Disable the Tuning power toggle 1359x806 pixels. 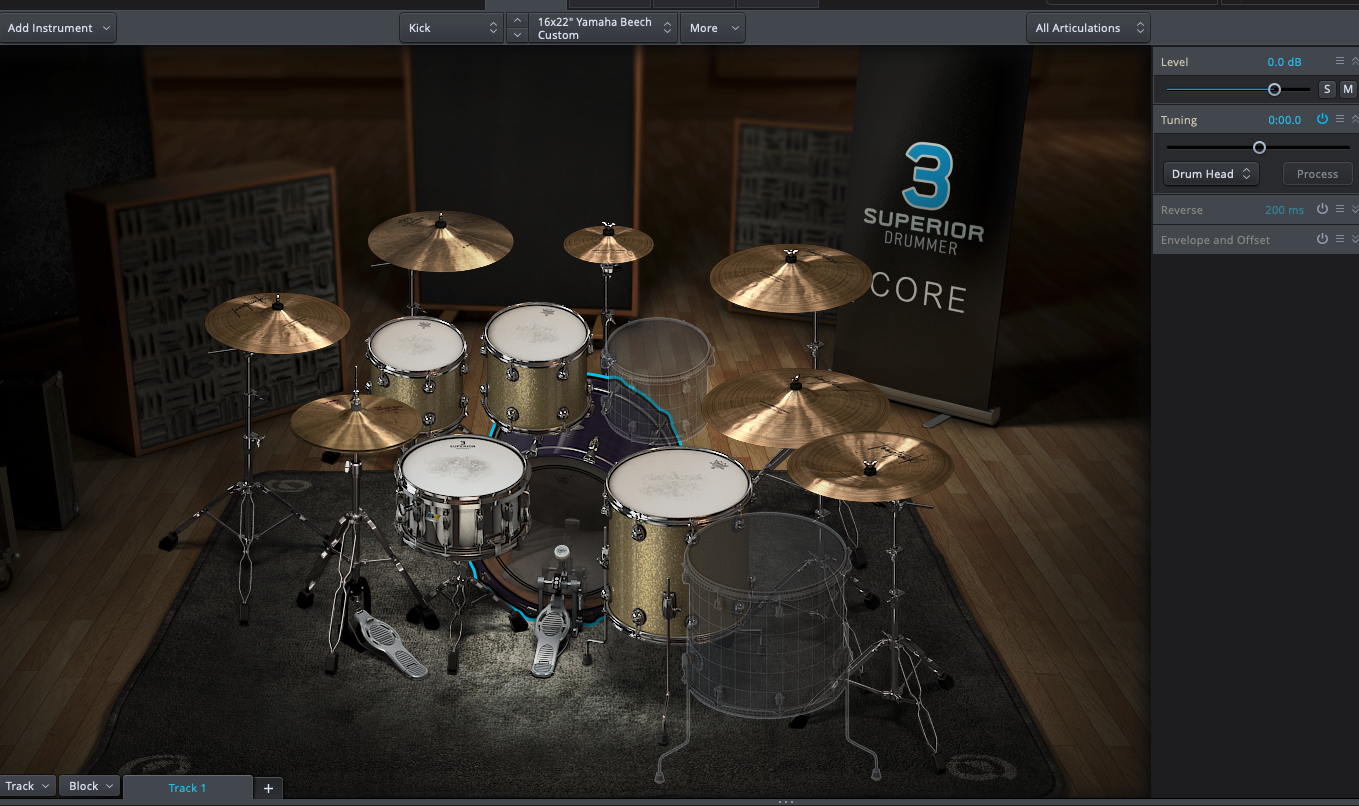tap(1322, 119)
